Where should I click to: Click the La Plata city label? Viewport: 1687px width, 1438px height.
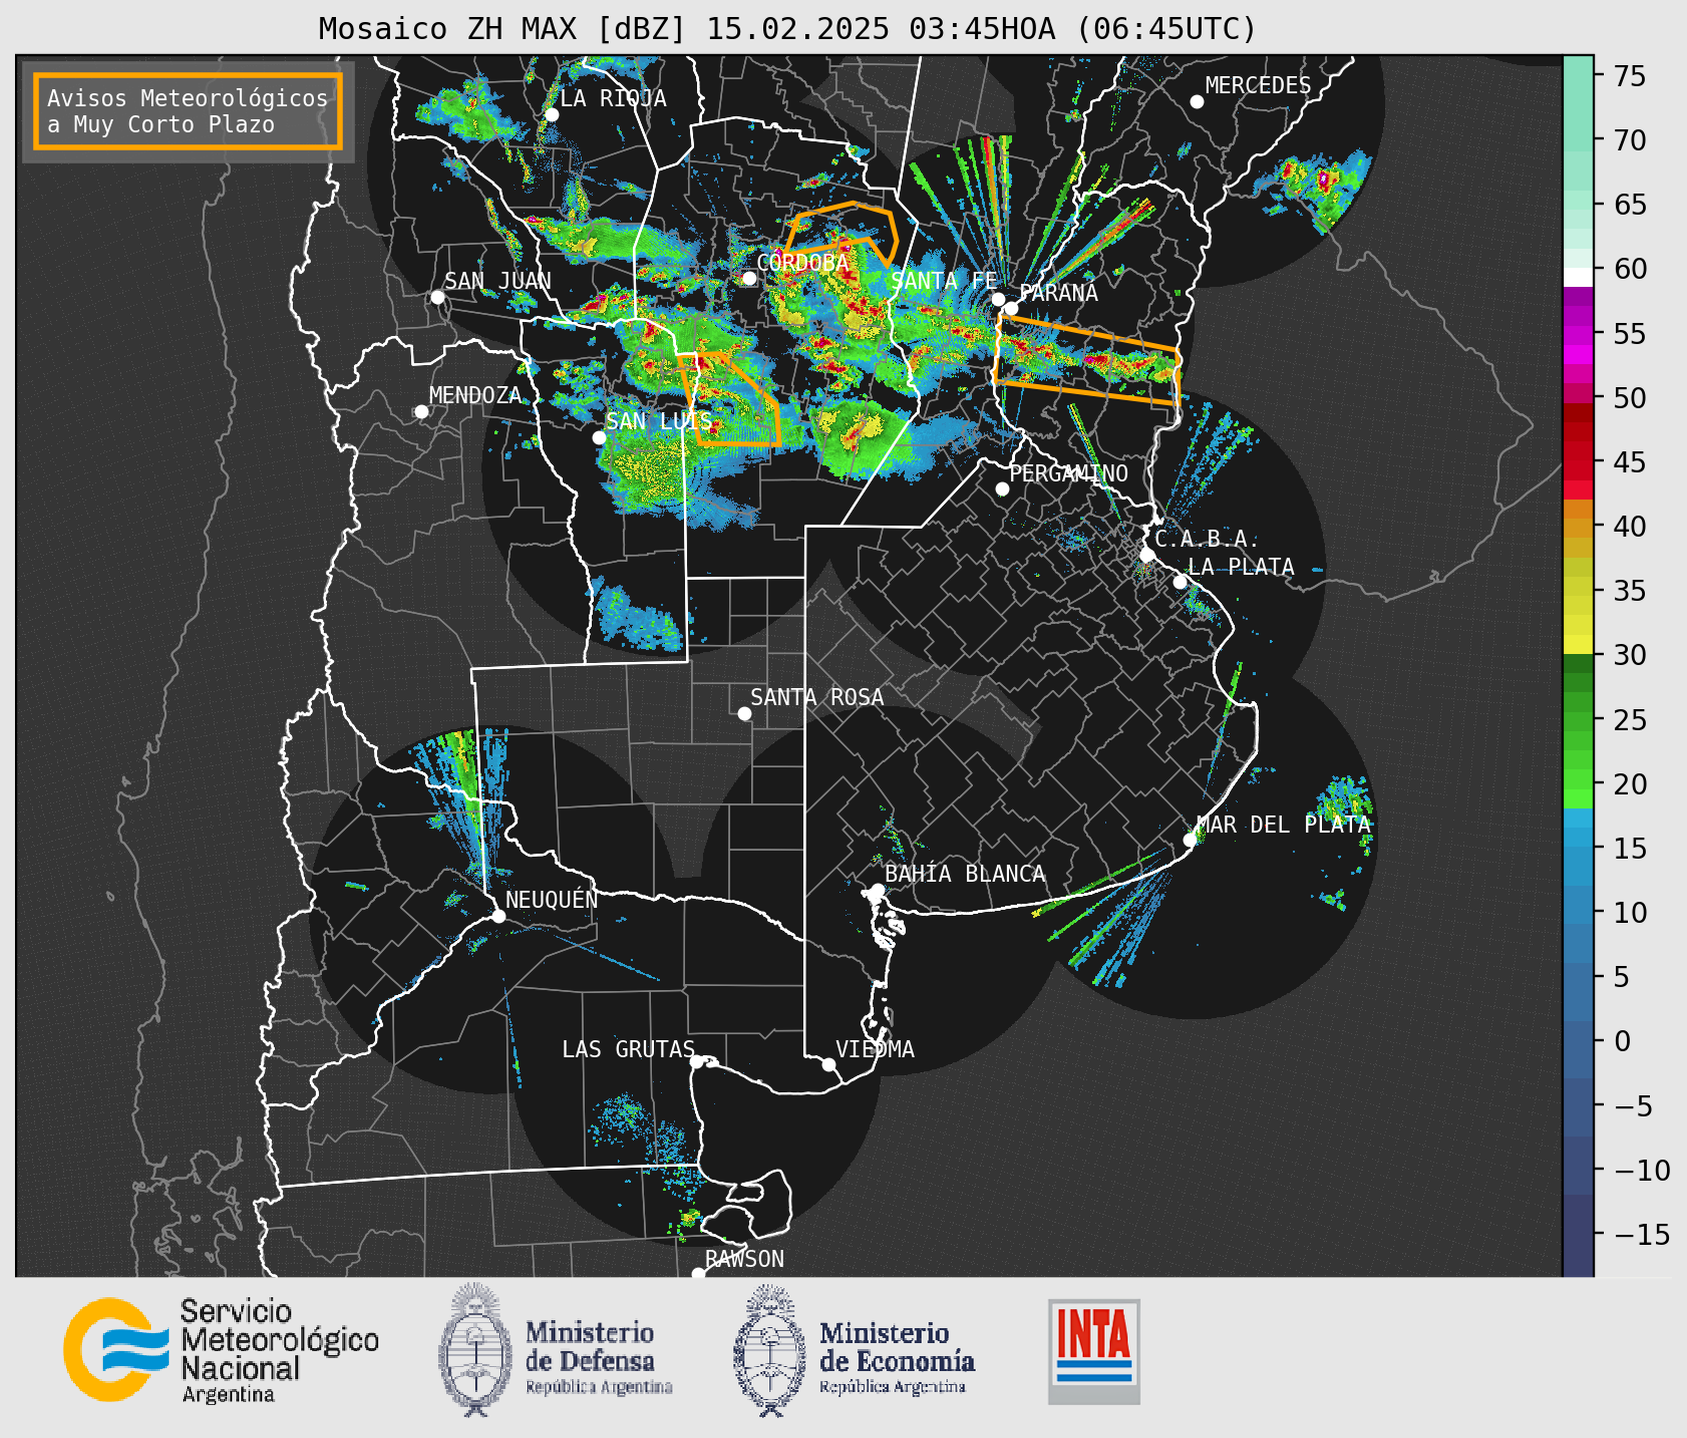1241,567
